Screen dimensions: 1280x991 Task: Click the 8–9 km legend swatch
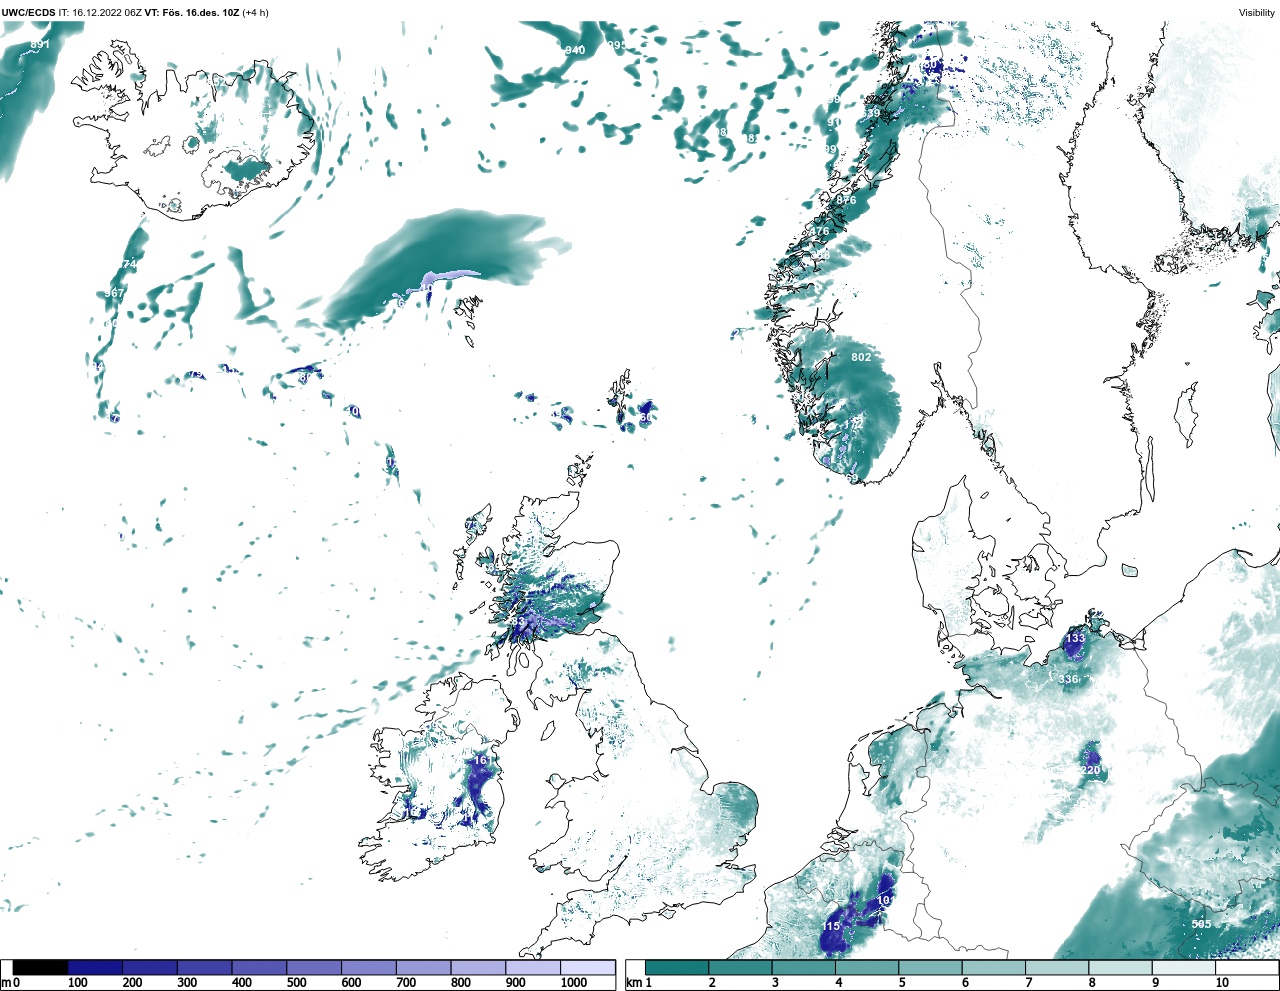tap(1121, 968)
